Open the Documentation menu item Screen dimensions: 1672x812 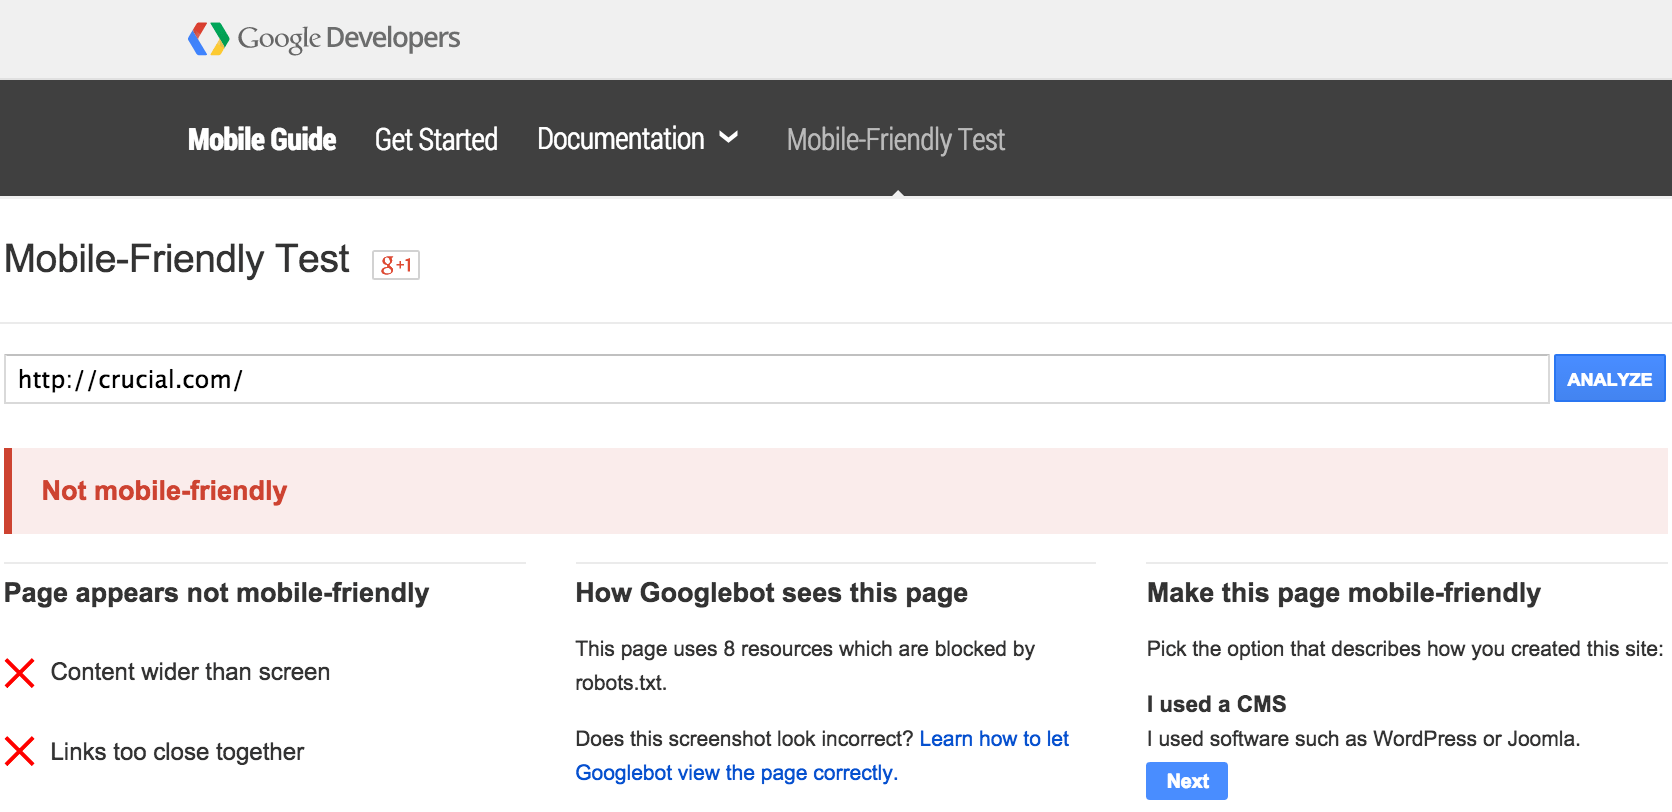pos(621,138)
